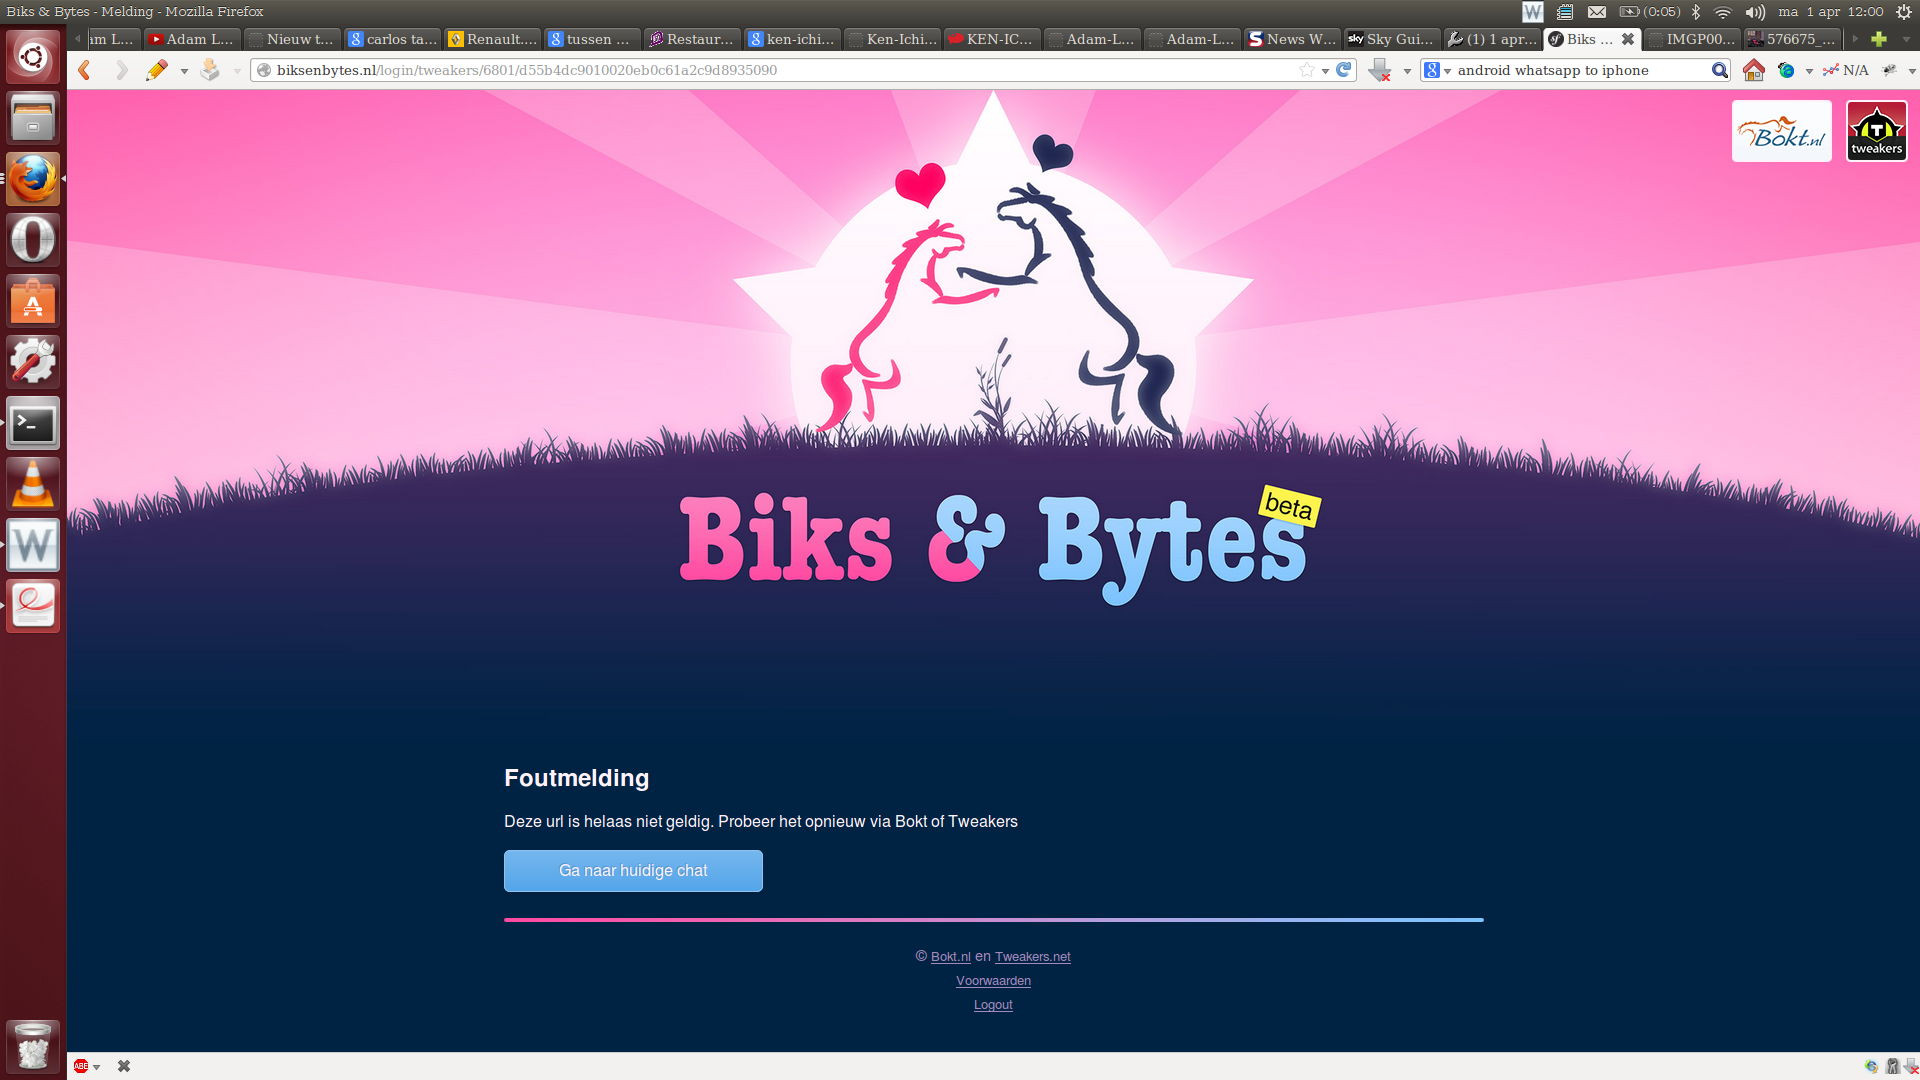Switch to the Renault... tab
Viewport: 1920px width, 1080px height.
click(x=492, y=39)
